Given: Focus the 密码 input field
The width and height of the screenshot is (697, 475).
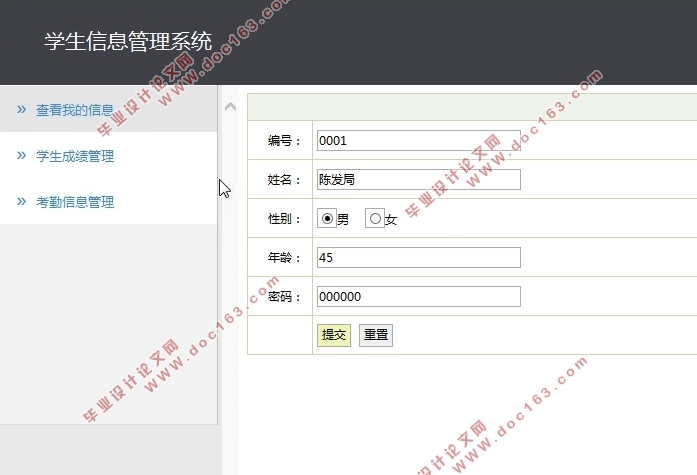Looking at the screenshot, I should (x=419, y=296).
